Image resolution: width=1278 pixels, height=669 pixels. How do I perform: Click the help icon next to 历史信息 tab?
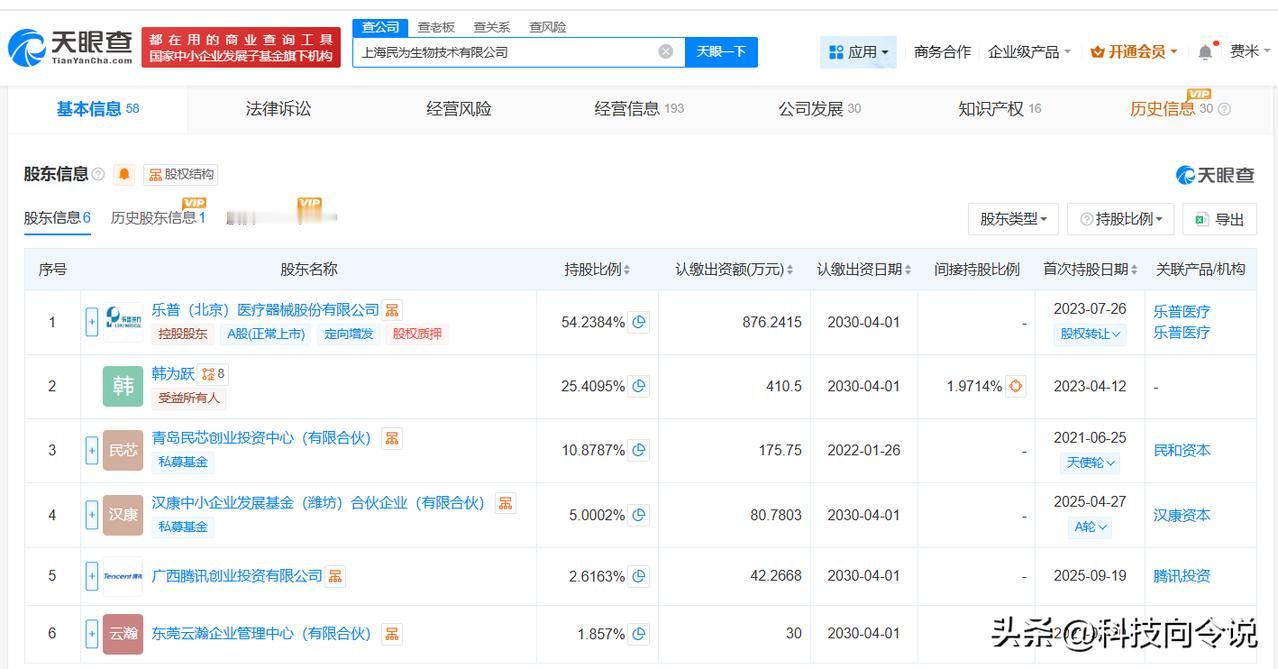(x=1224, y=109)
